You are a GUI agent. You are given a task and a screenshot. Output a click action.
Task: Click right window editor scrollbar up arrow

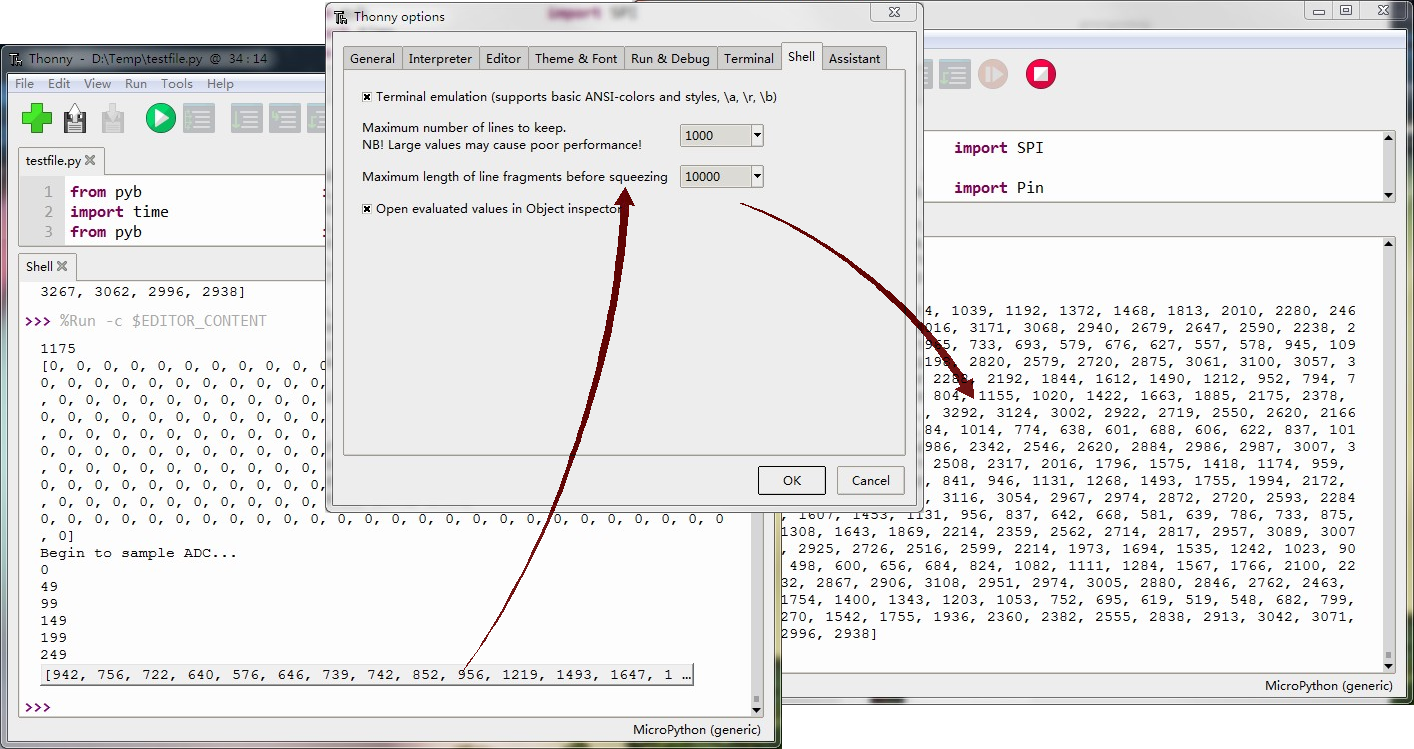click(x=1388, y=140)
